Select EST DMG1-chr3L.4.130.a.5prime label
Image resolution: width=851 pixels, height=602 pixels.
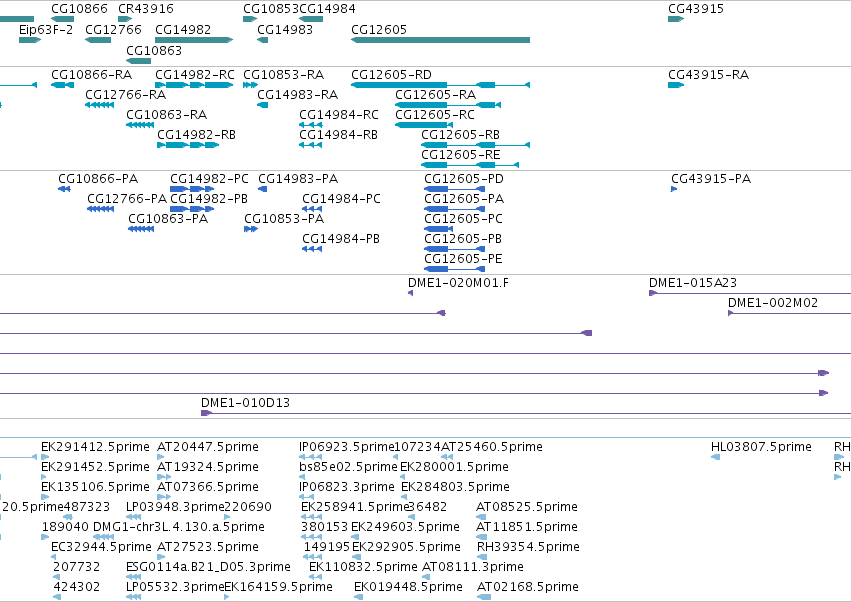[179, 527]
